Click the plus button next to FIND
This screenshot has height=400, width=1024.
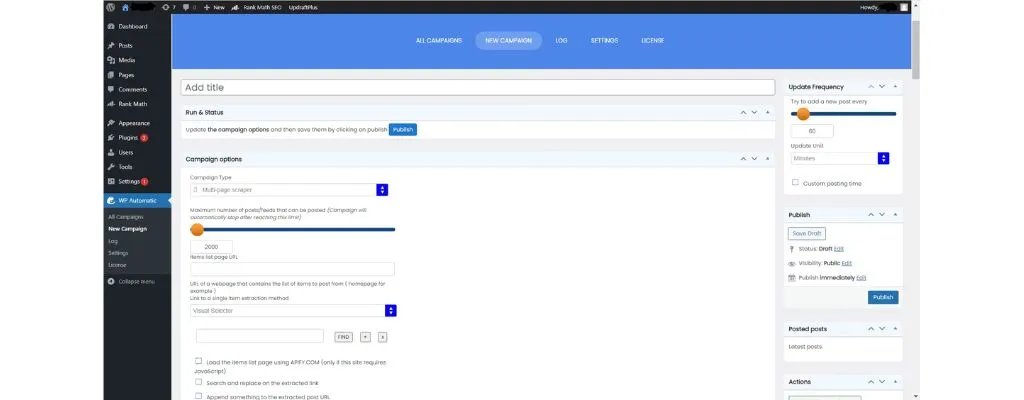pos(366,337)
